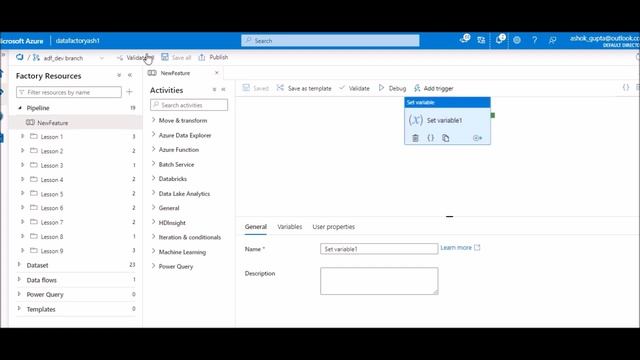Open the feedback icon in header
640x360 pixels.
coord(552,40)
